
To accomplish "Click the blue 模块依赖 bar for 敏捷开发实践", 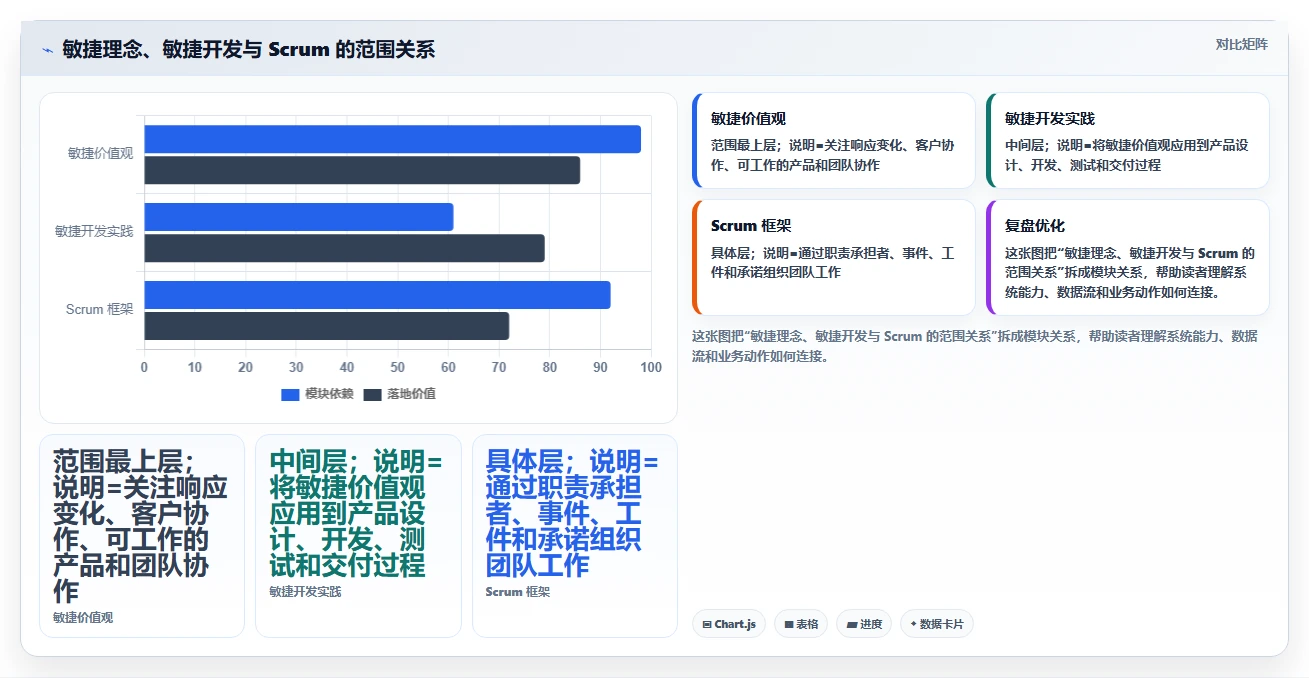I will coord(299,217).
